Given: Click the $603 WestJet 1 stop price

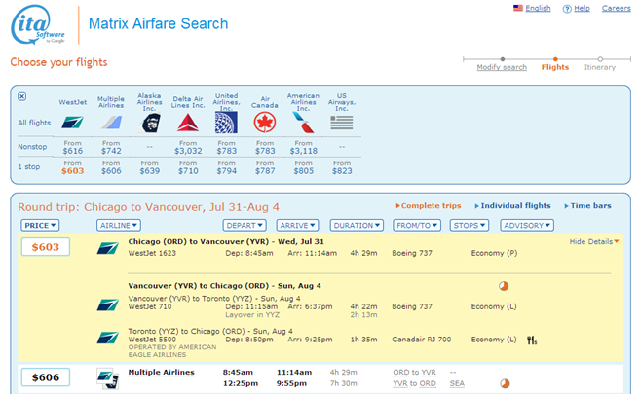Looking at the screenshot, I should tap(73, 170).
